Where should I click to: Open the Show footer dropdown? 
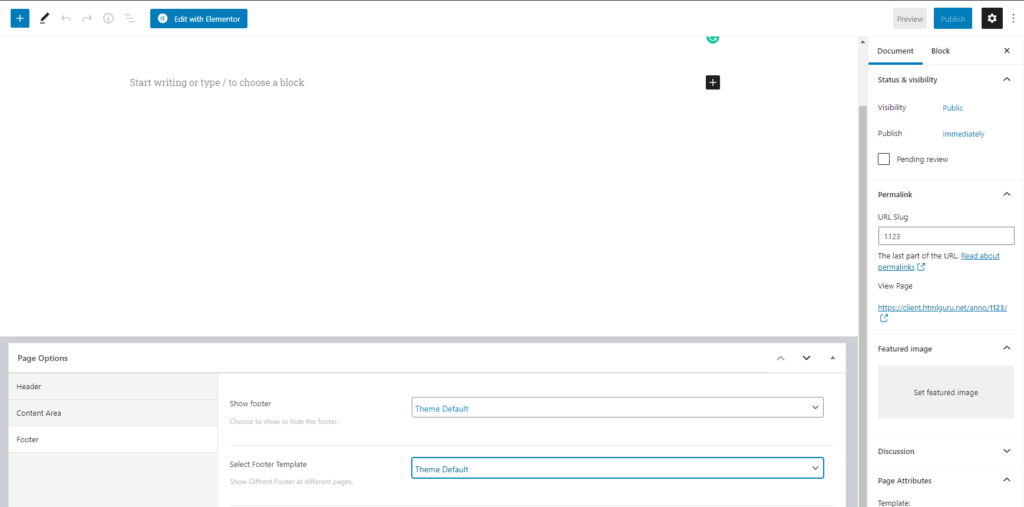(x=617, y=408)
